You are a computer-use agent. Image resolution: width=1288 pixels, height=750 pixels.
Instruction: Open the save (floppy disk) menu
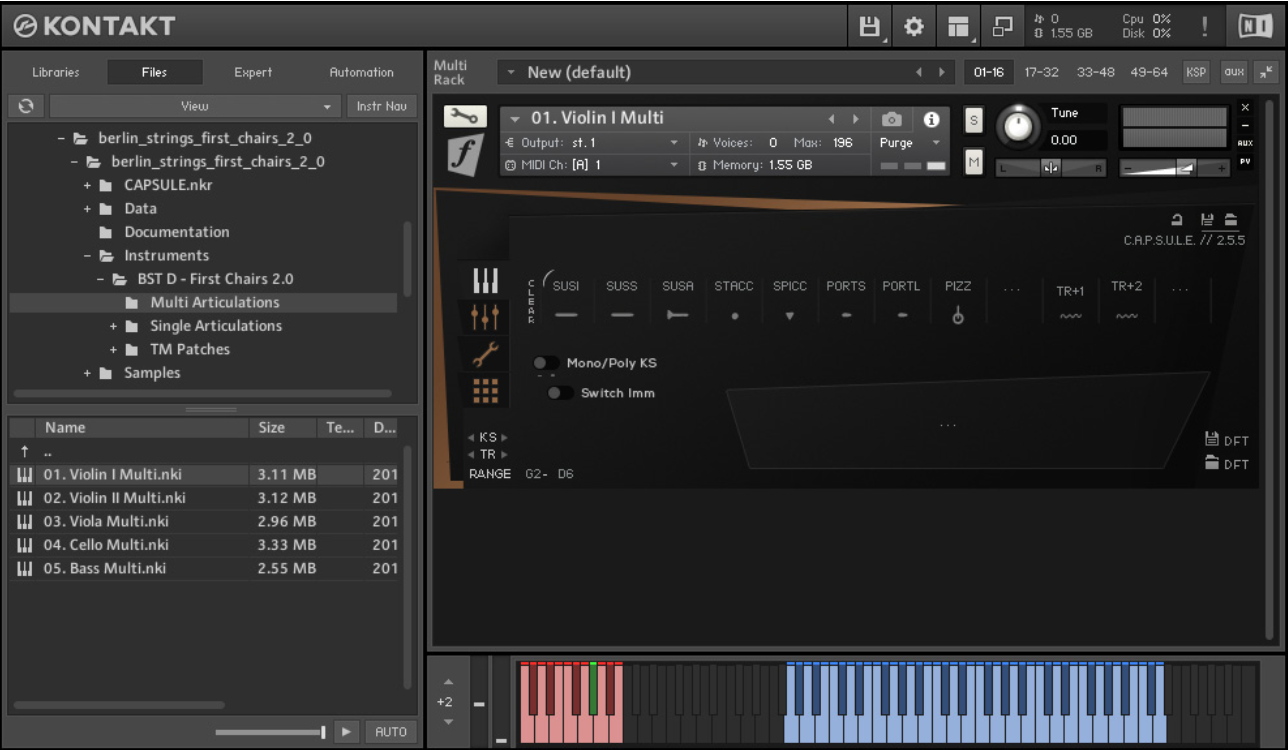[x=870, y=27]
